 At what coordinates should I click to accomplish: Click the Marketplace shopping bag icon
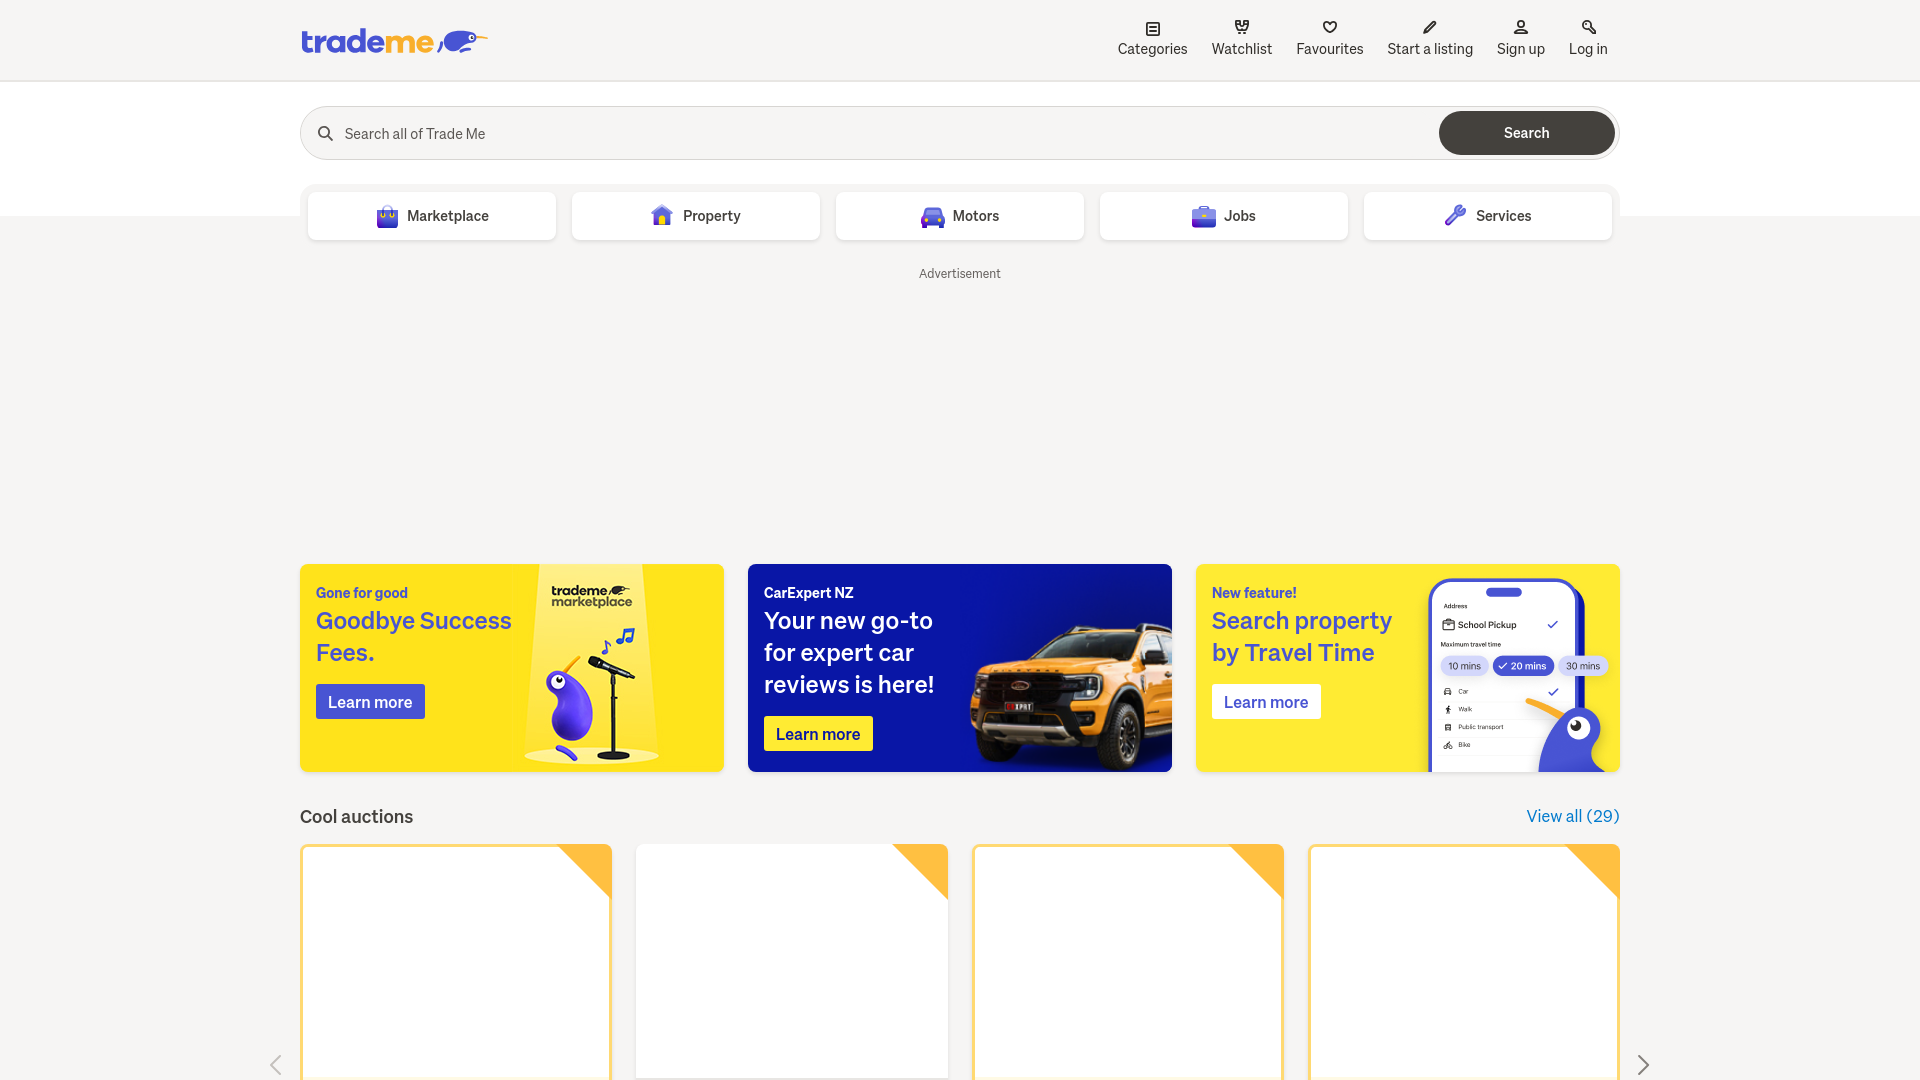click(x=387, y=216)
